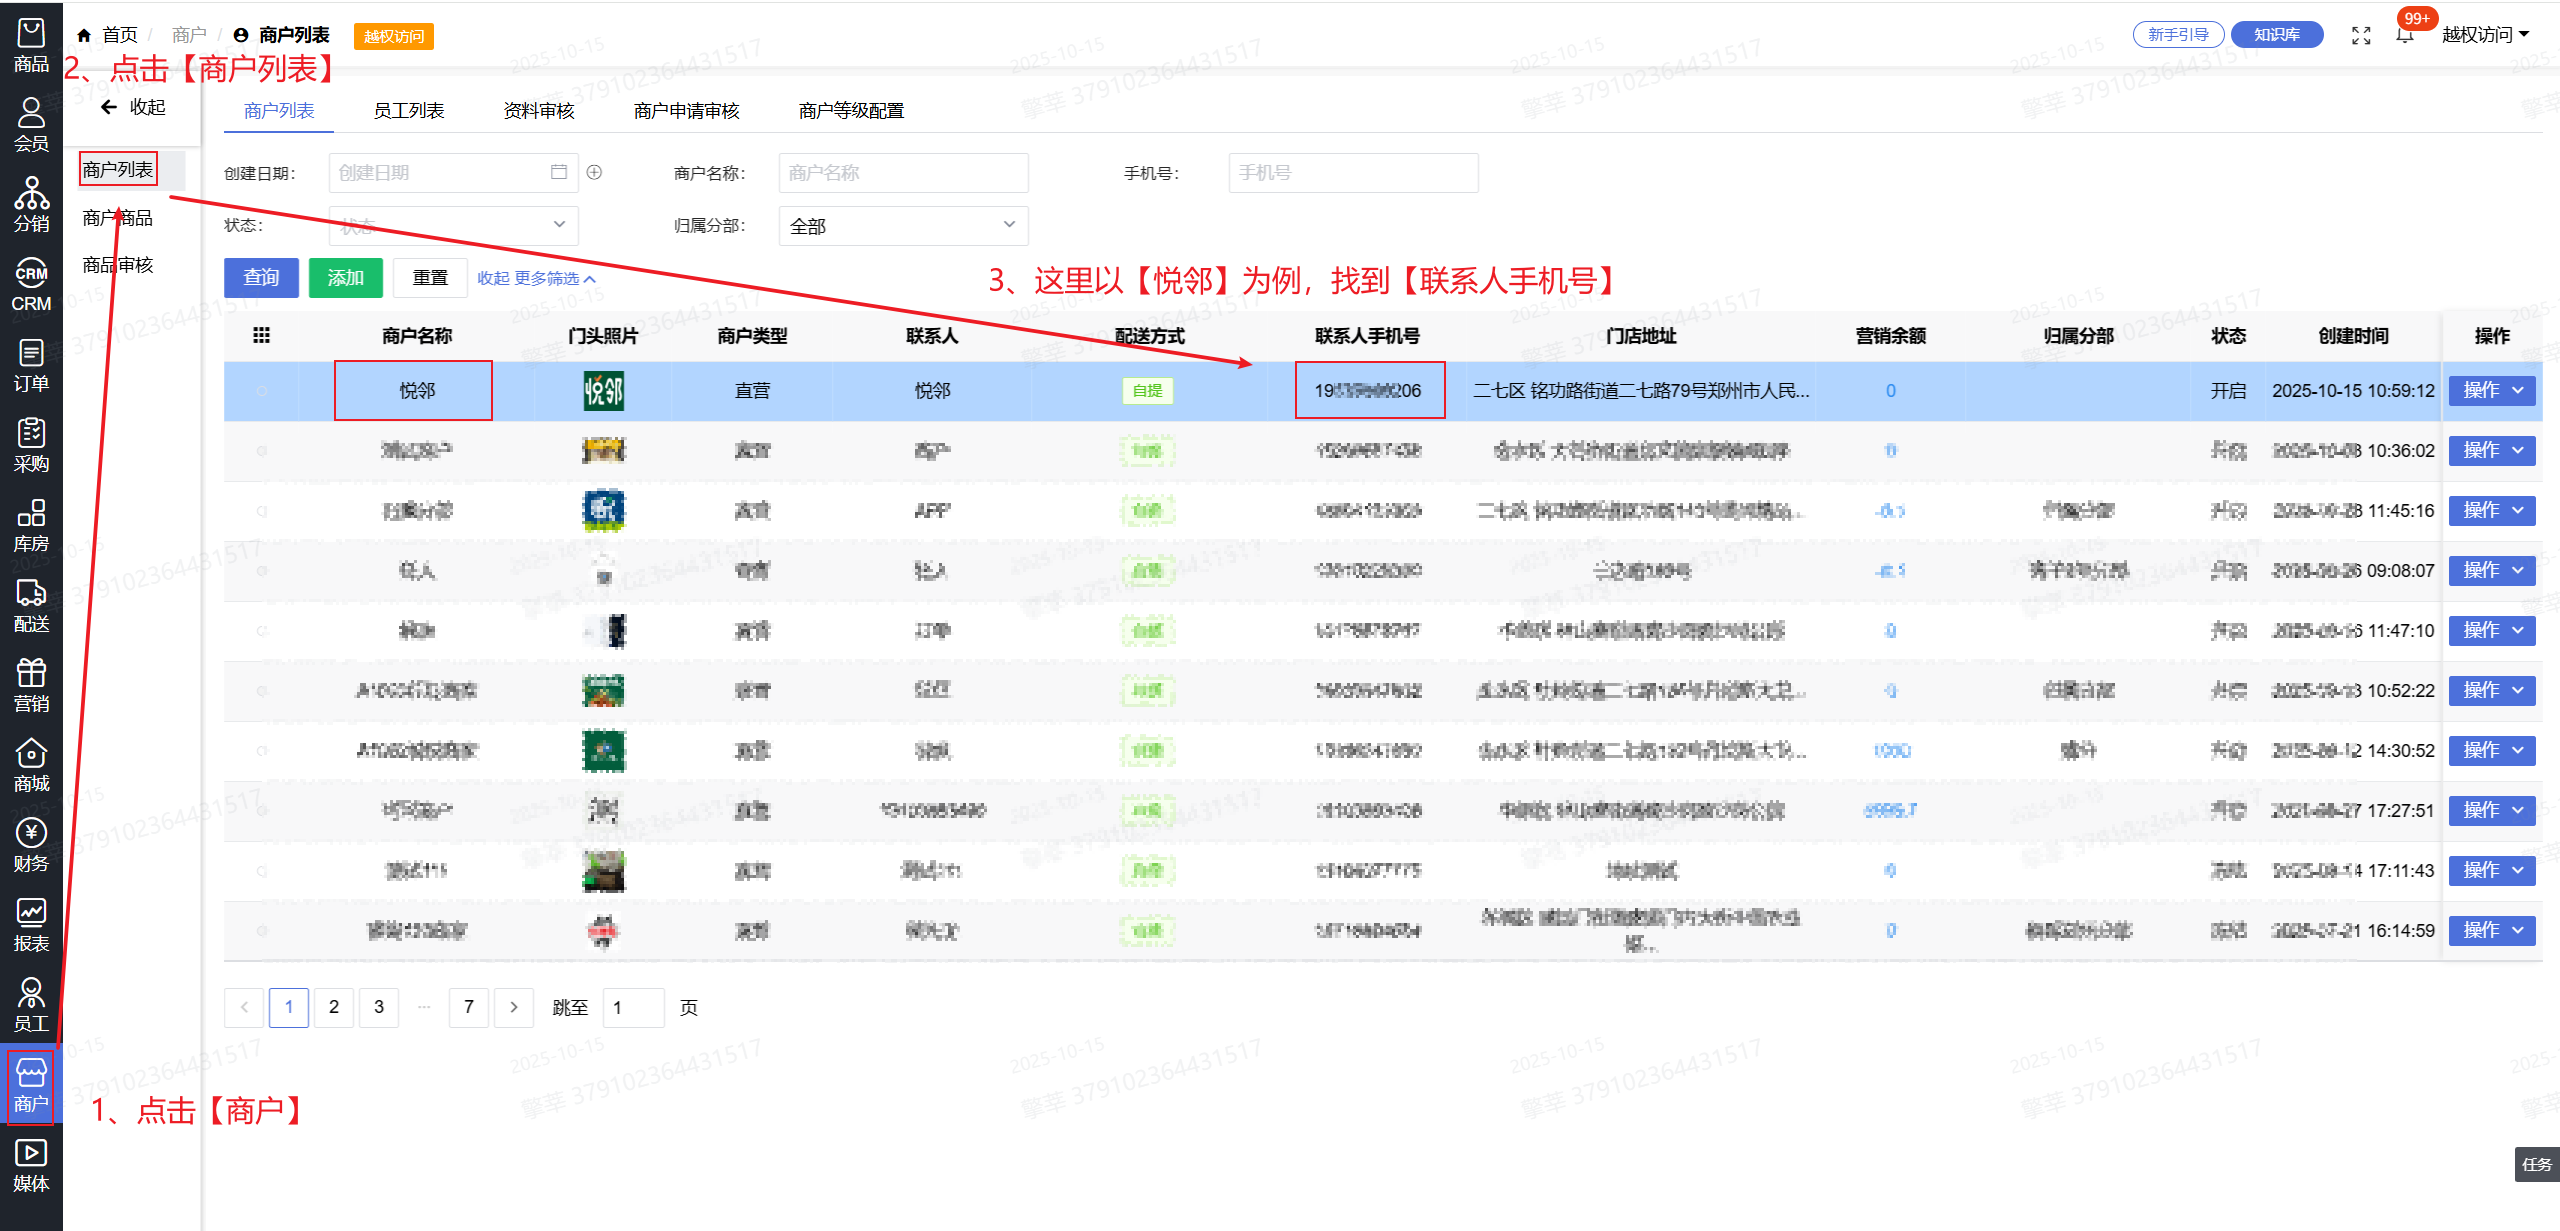Select the 悦邻 row radio button
Viewport: 2560px width, 1231px height.
tap(262, 391)
